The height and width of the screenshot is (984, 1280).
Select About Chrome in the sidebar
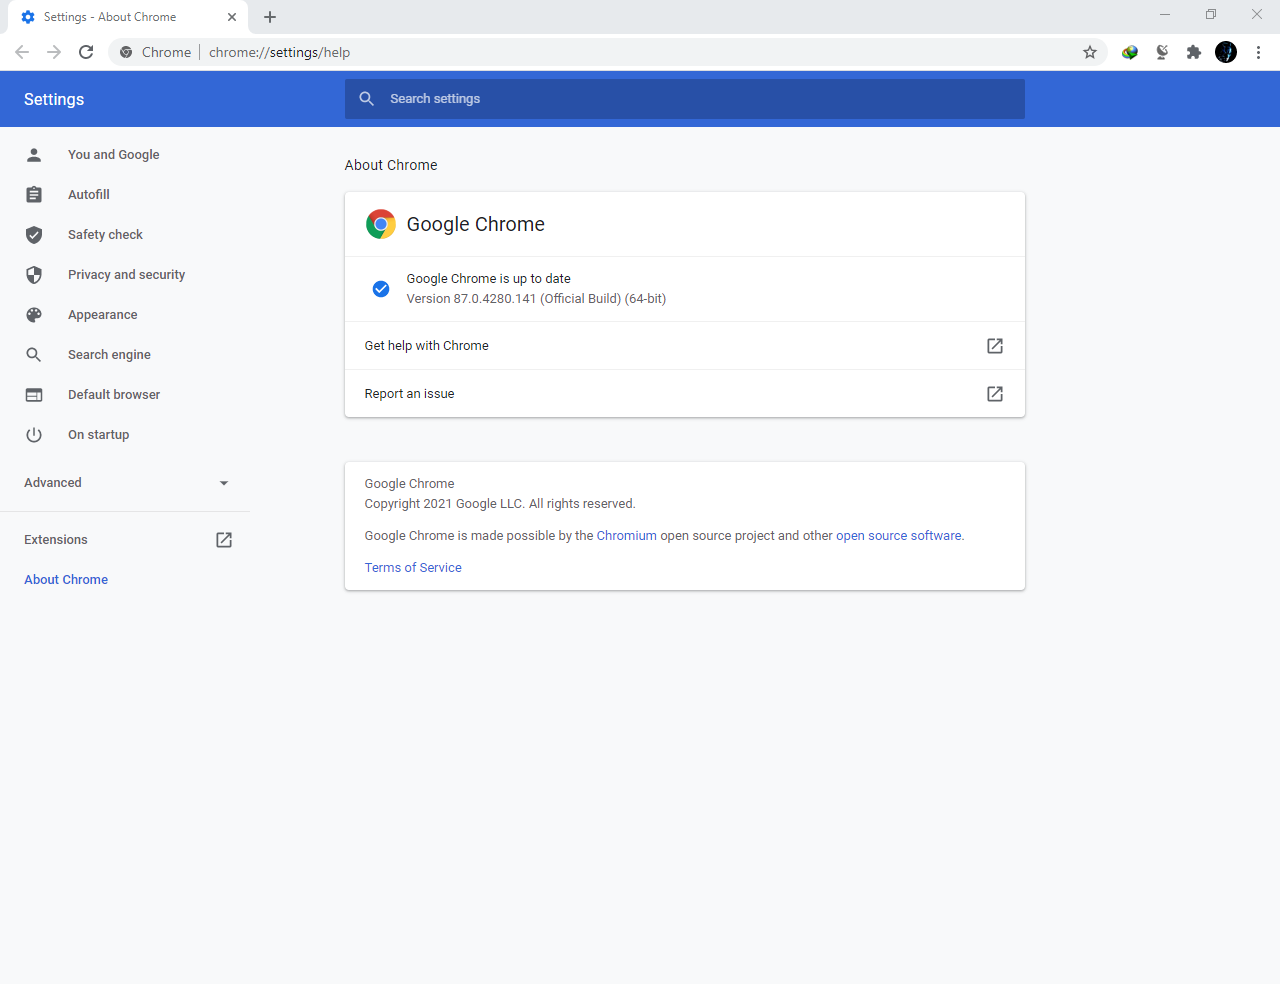click(66, 580)
